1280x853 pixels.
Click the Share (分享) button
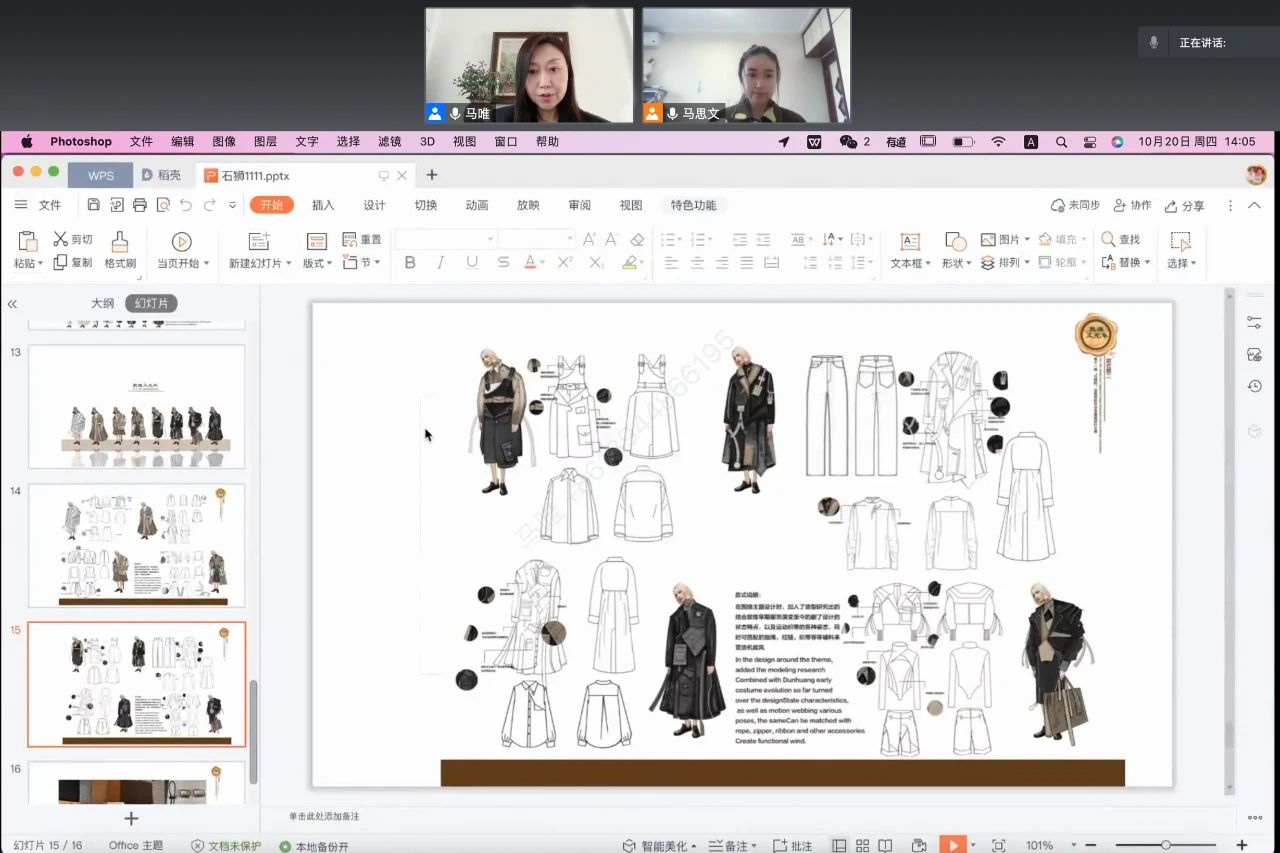[x=1184, y=205]
